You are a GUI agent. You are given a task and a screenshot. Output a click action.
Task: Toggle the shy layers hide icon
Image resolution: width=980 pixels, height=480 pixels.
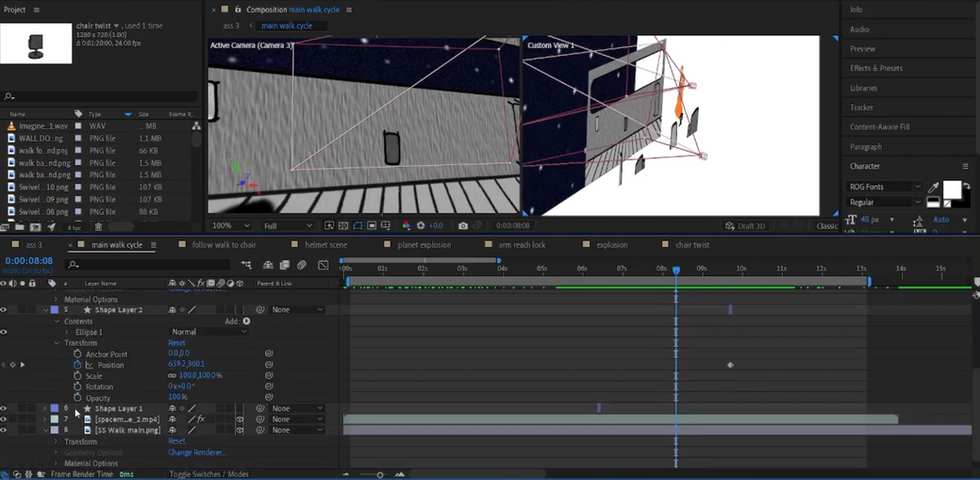point(268,265)
